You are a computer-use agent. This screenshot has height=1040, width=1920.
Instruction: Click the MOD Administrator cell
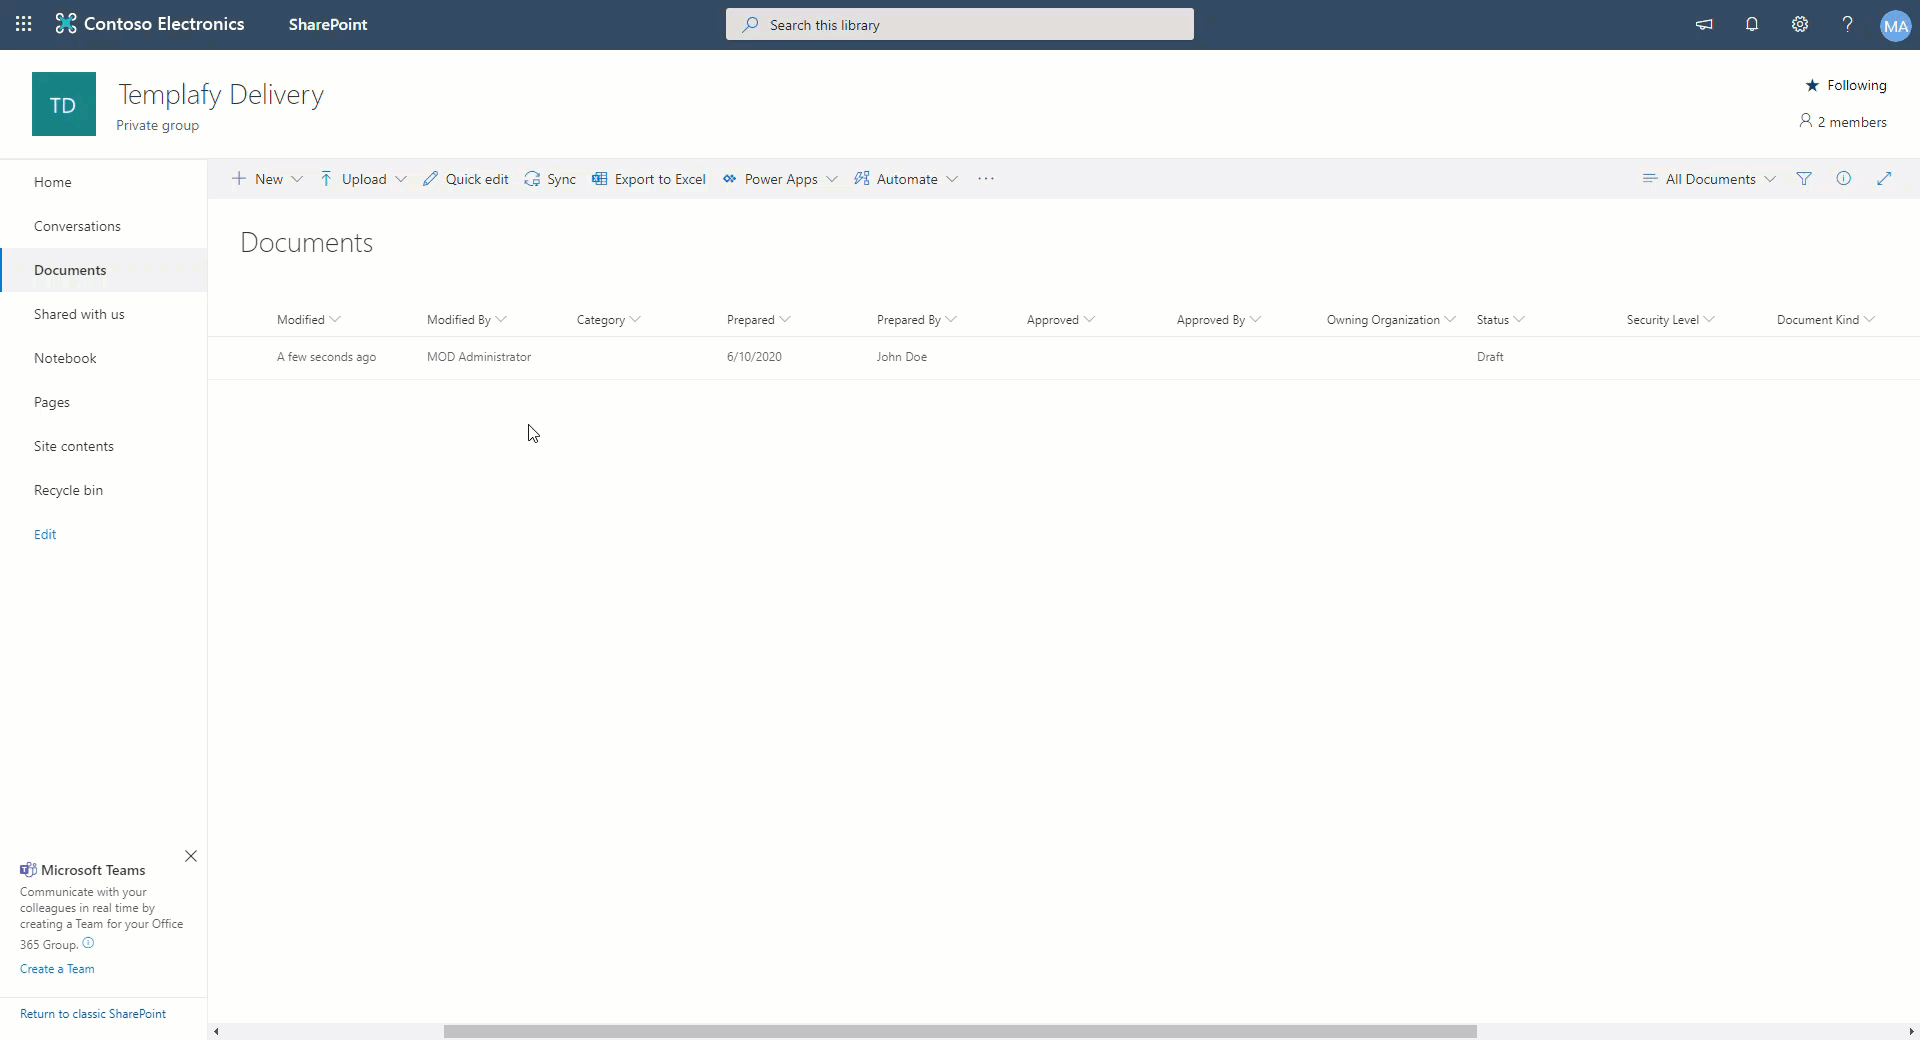tap(479, 357)
